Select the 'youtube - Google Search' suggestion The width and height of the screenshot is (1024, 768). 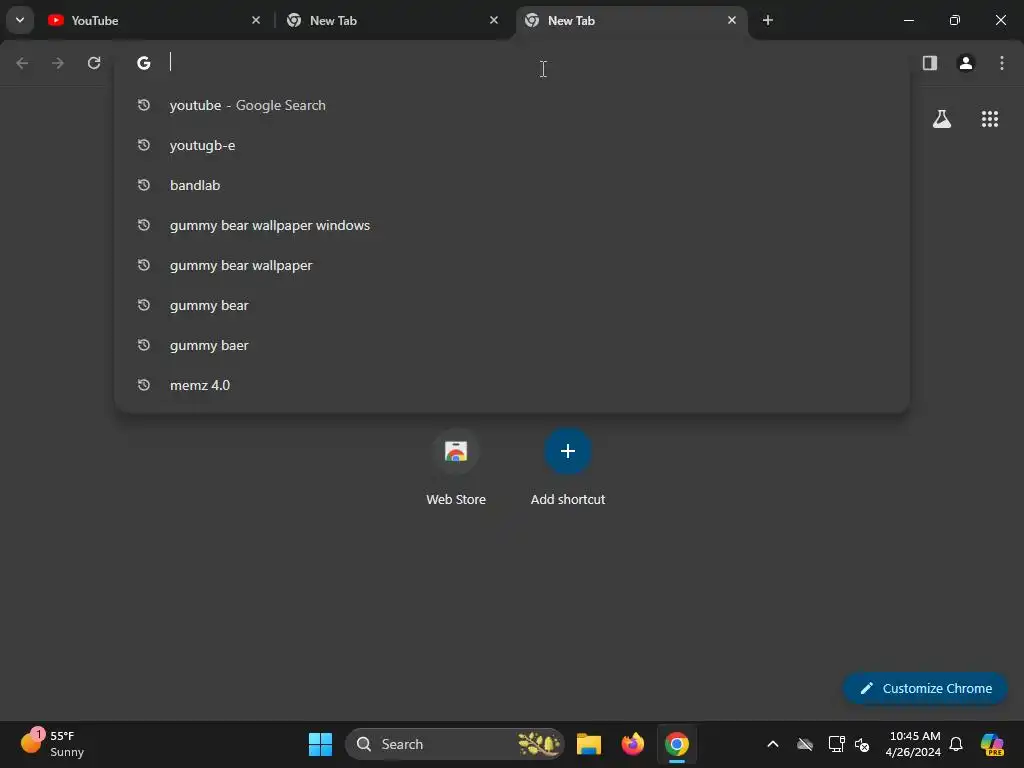(512, 105)
